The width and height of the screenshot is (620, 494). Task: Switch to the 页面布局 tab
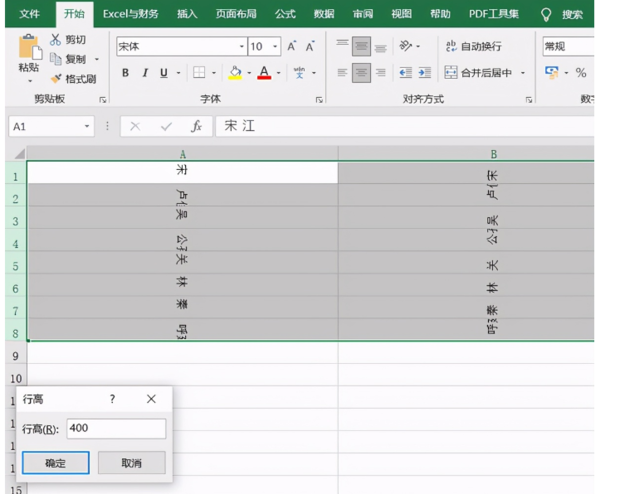click(236, 14)
